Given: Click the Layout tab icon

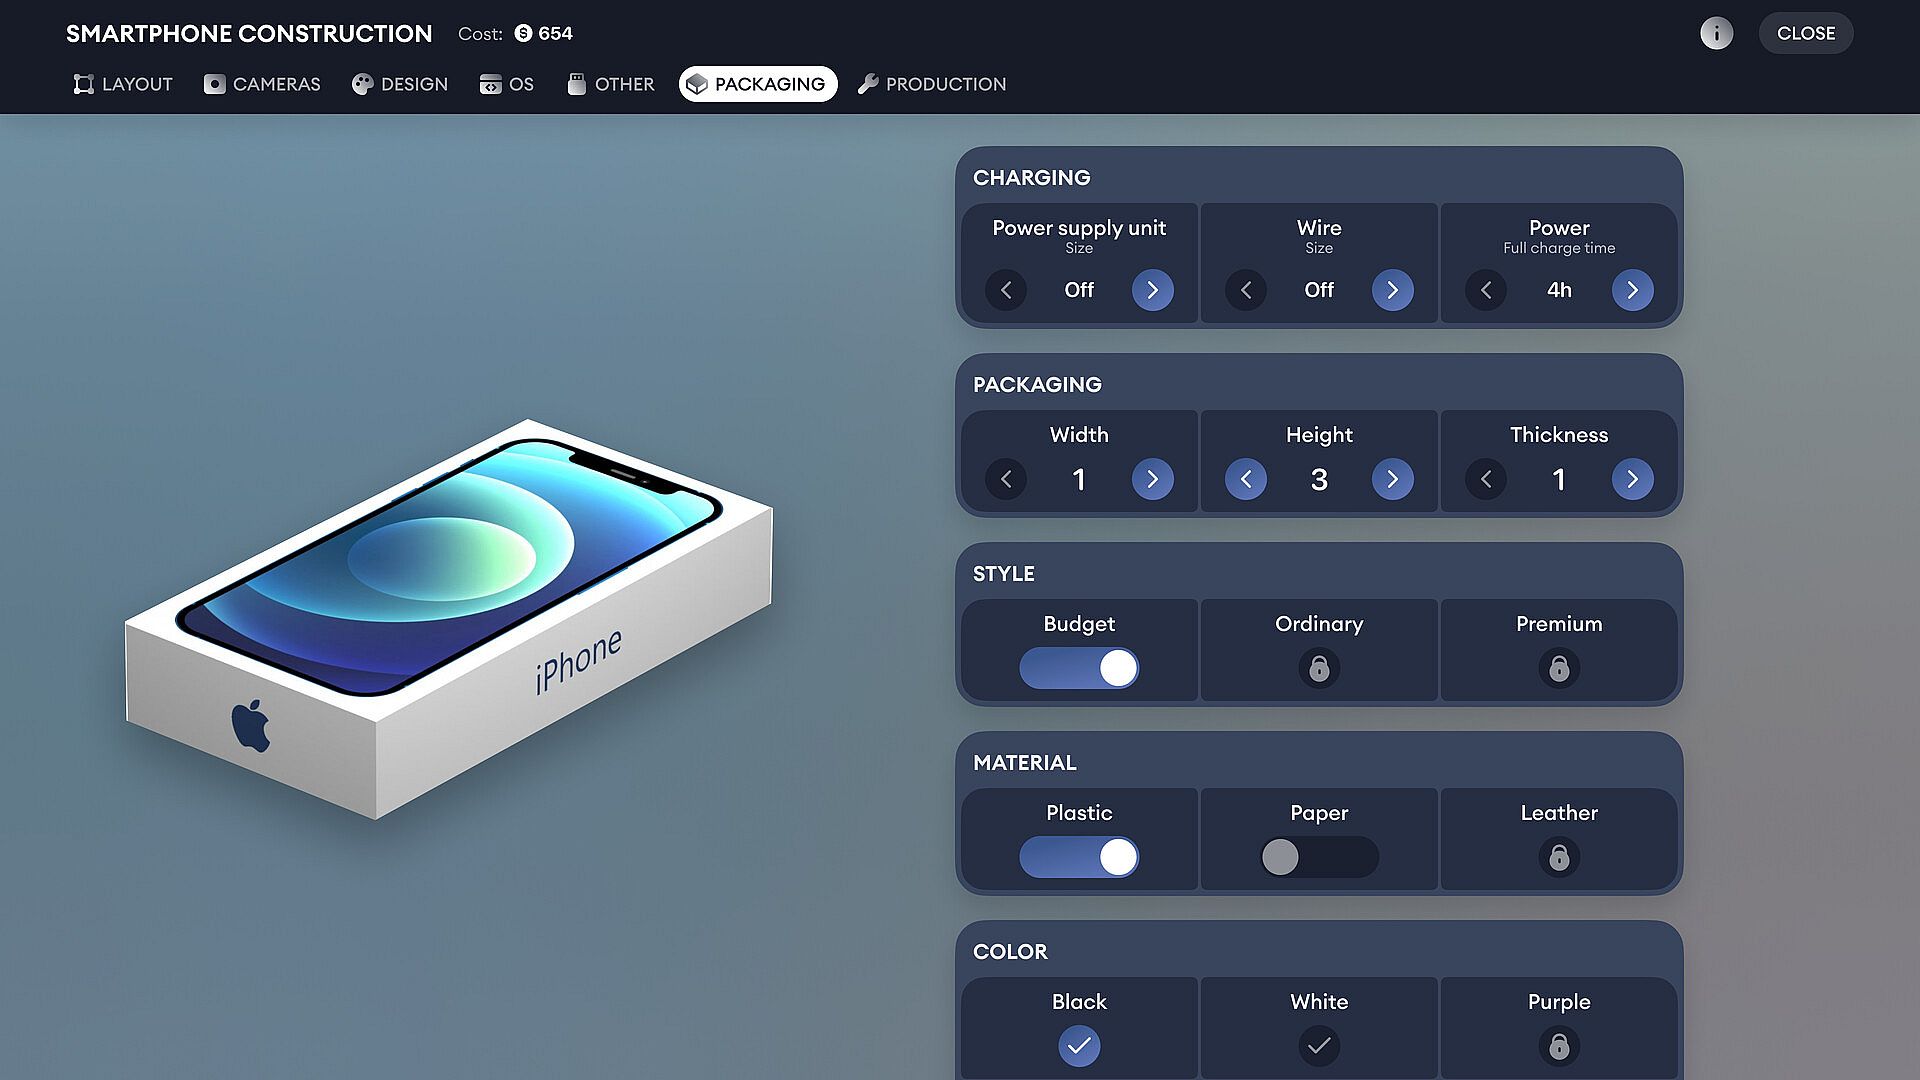Looking at the screenshot, I should coord(83,84).
